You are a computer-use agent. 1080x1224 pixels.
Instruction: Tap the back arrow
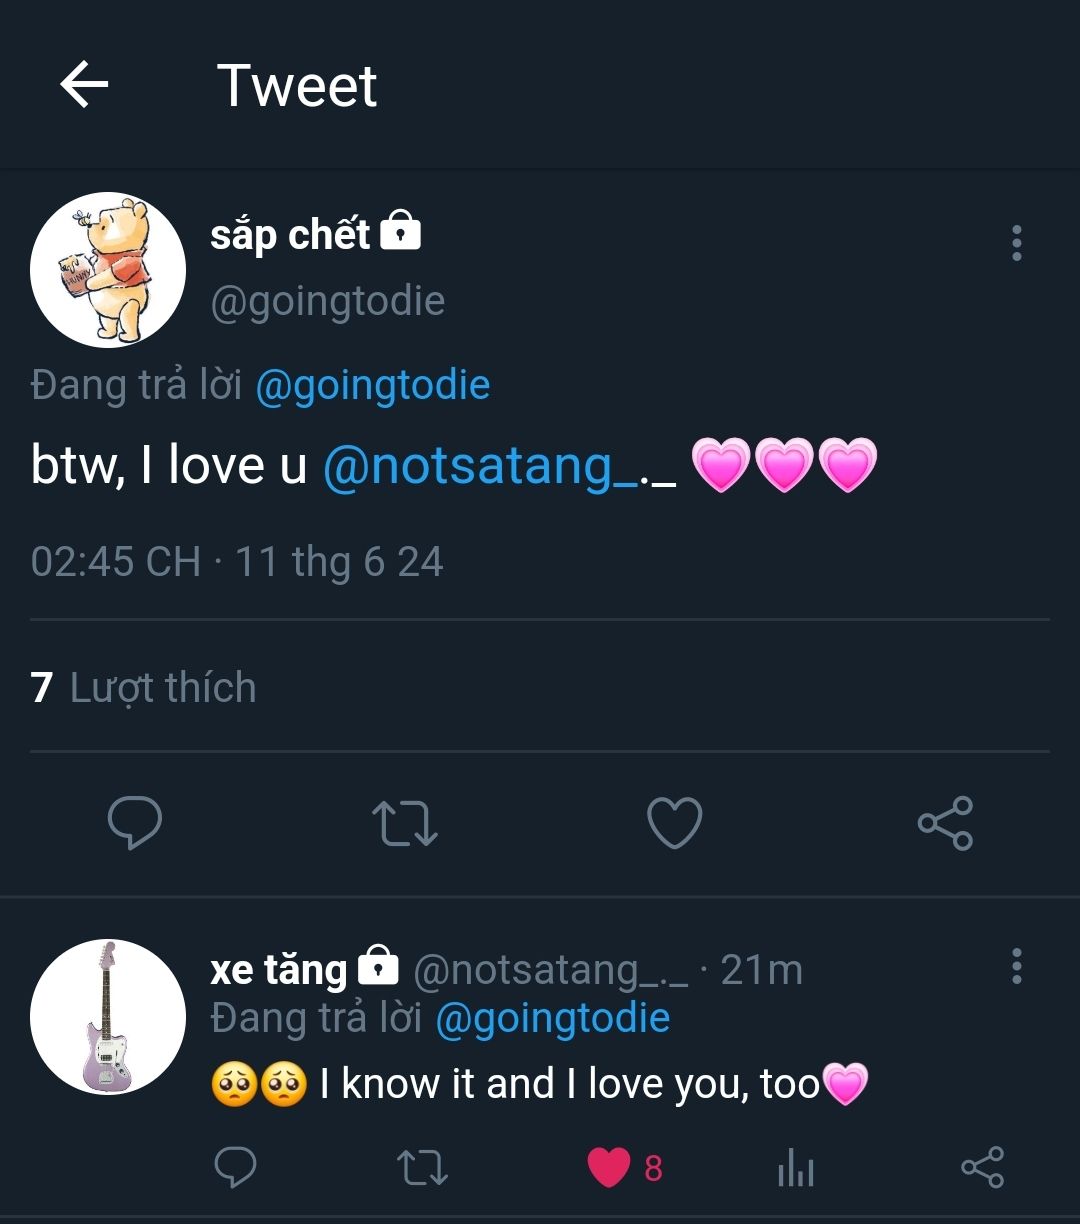coord(84,85)
